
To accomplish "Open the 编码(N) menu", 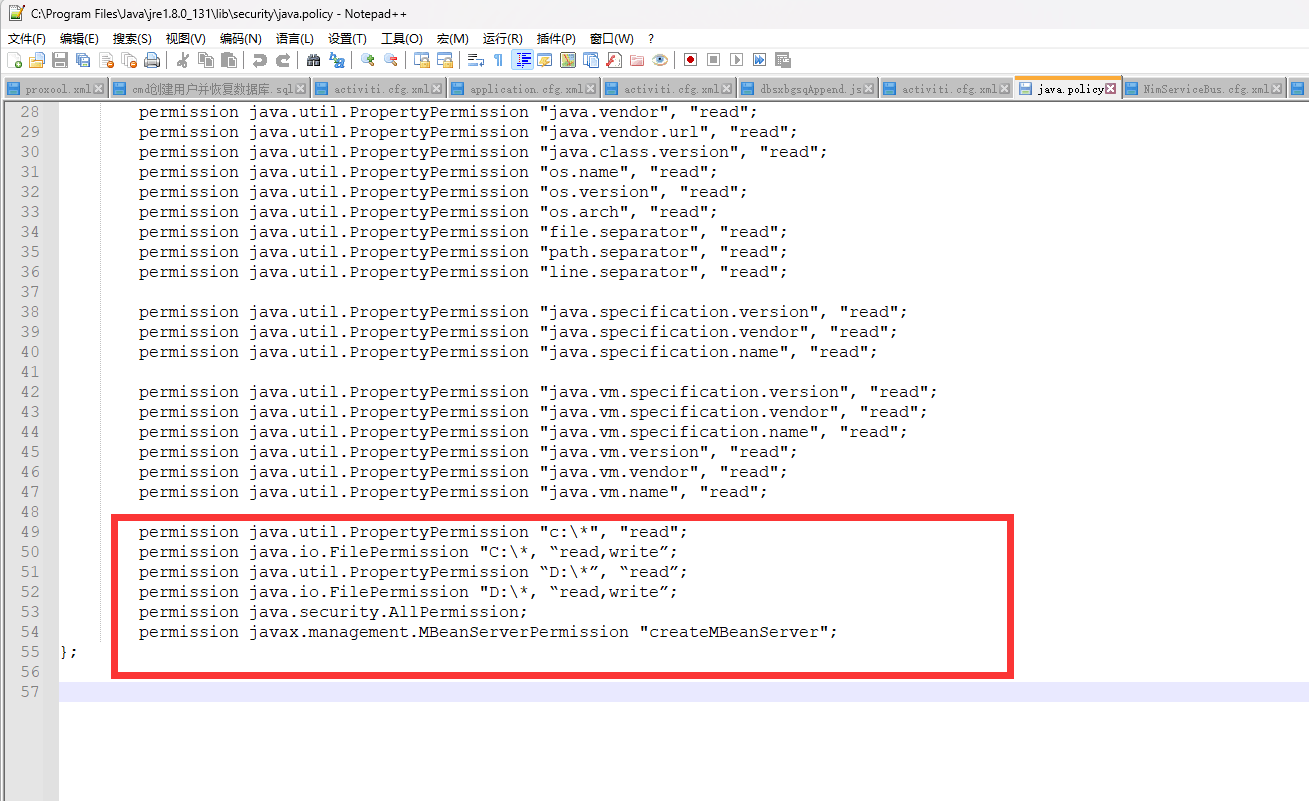I will [x=240, y=38].
